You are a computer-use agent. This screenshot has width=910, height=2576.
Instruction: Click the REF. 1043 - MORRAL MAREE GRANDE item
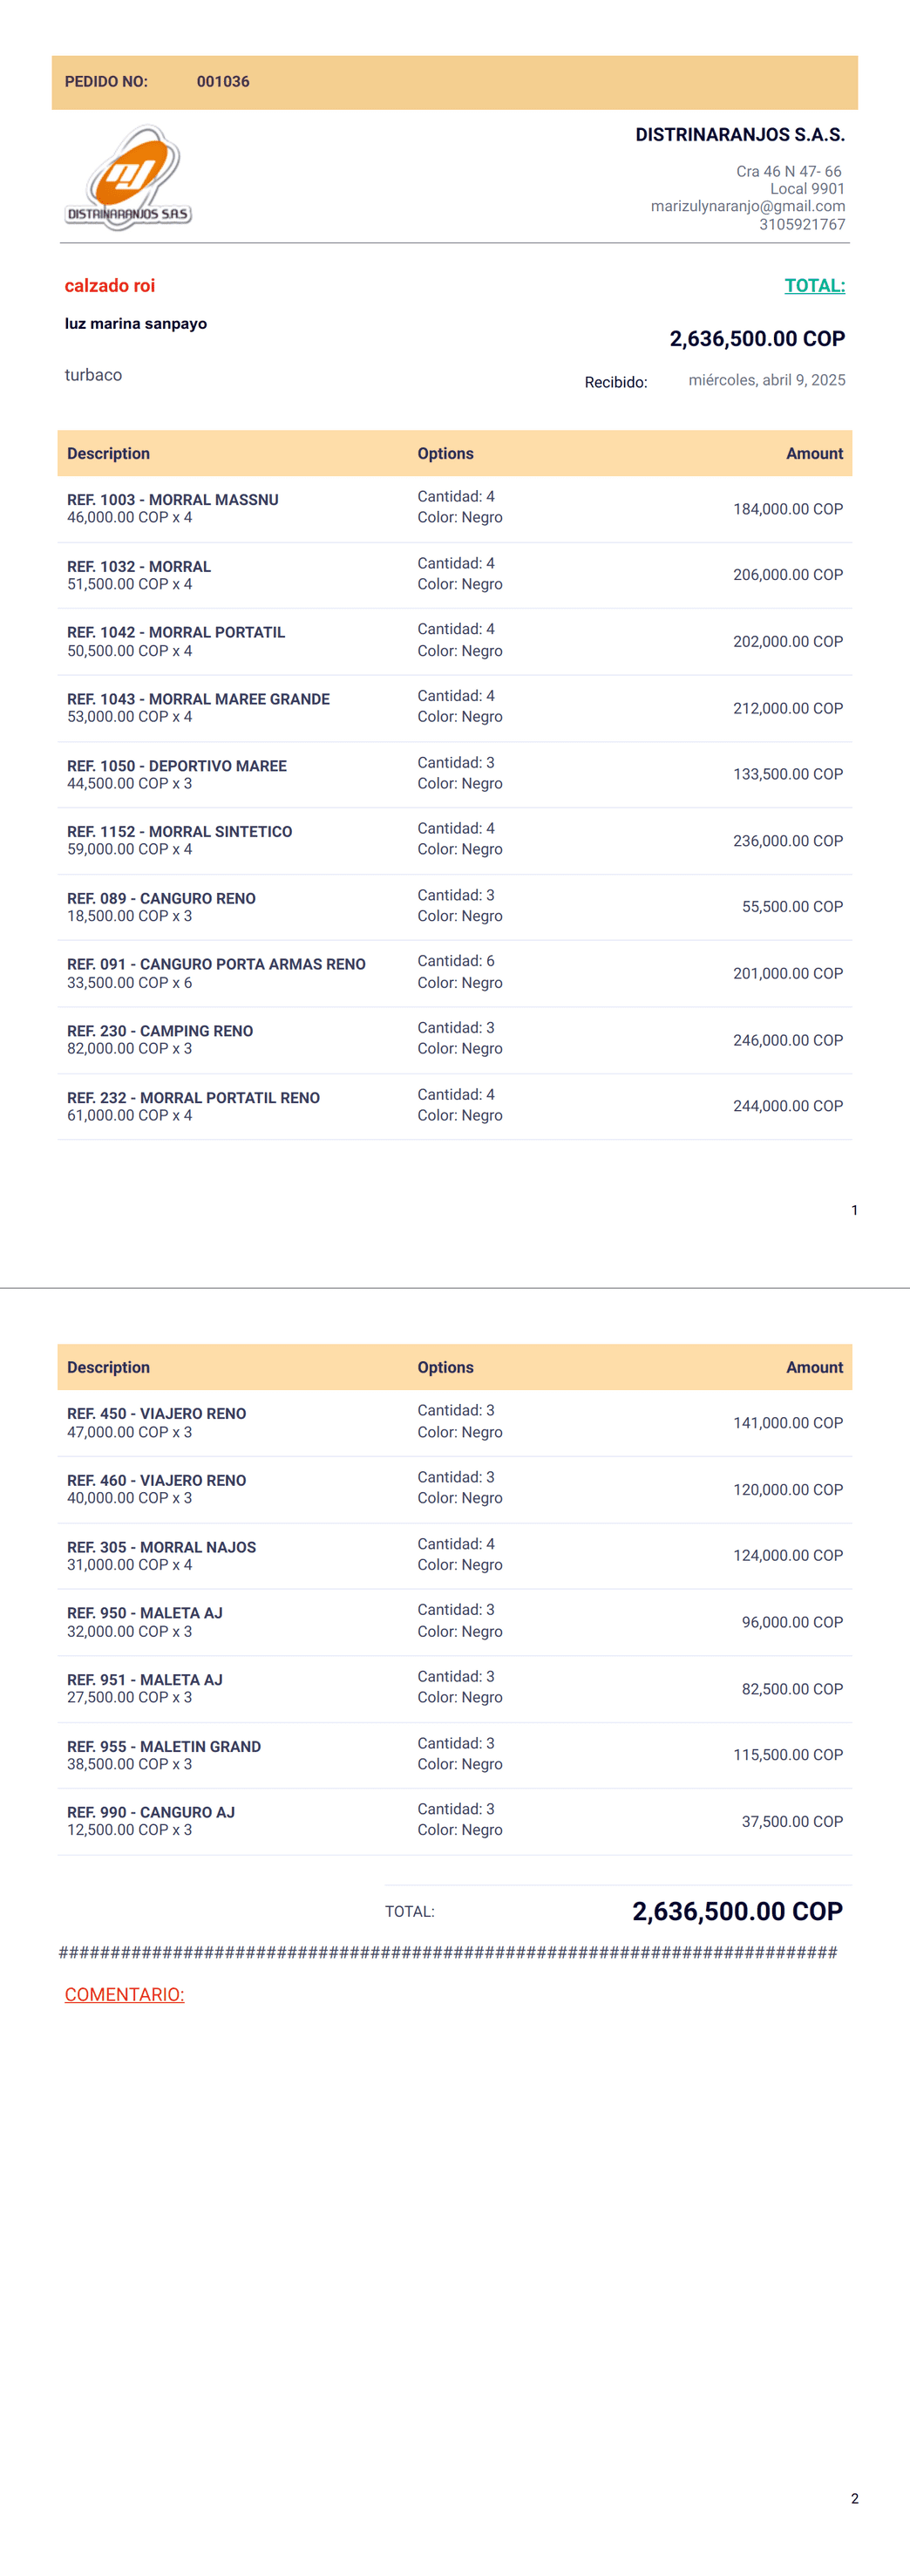coord(198,699)
